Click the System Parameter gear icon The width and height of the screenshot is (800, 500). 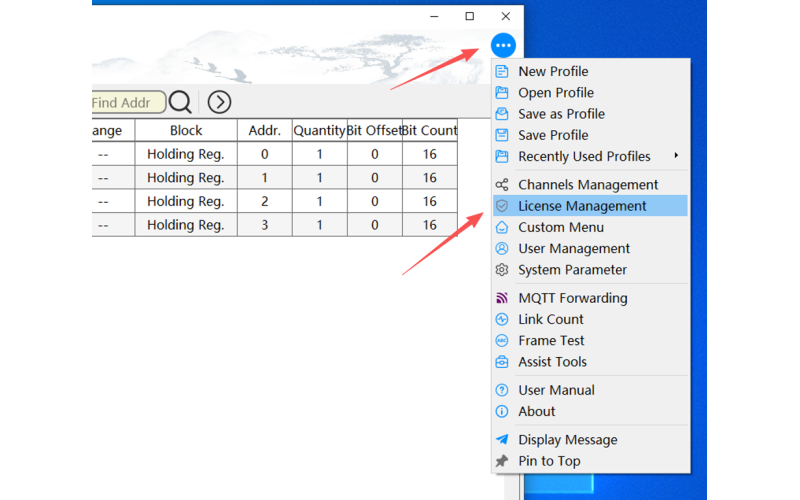coord(502,270)
